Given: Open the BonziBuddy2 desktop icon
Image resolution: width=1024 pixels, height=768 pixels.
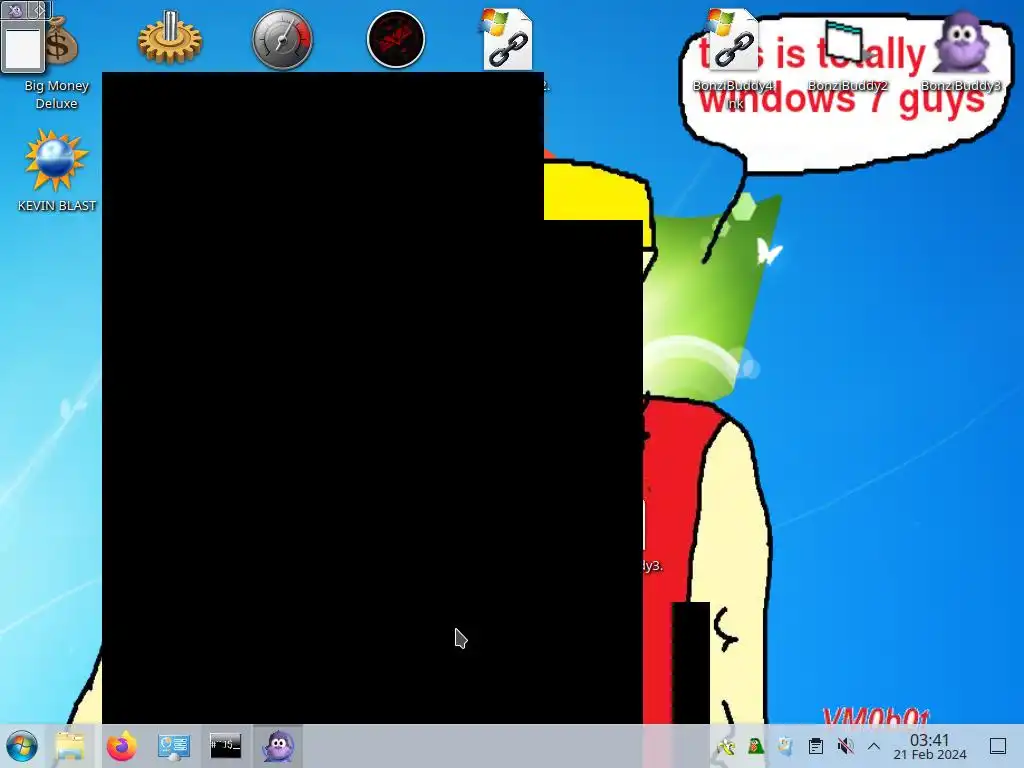Looking at the screenshot, I should coord(846,40).
